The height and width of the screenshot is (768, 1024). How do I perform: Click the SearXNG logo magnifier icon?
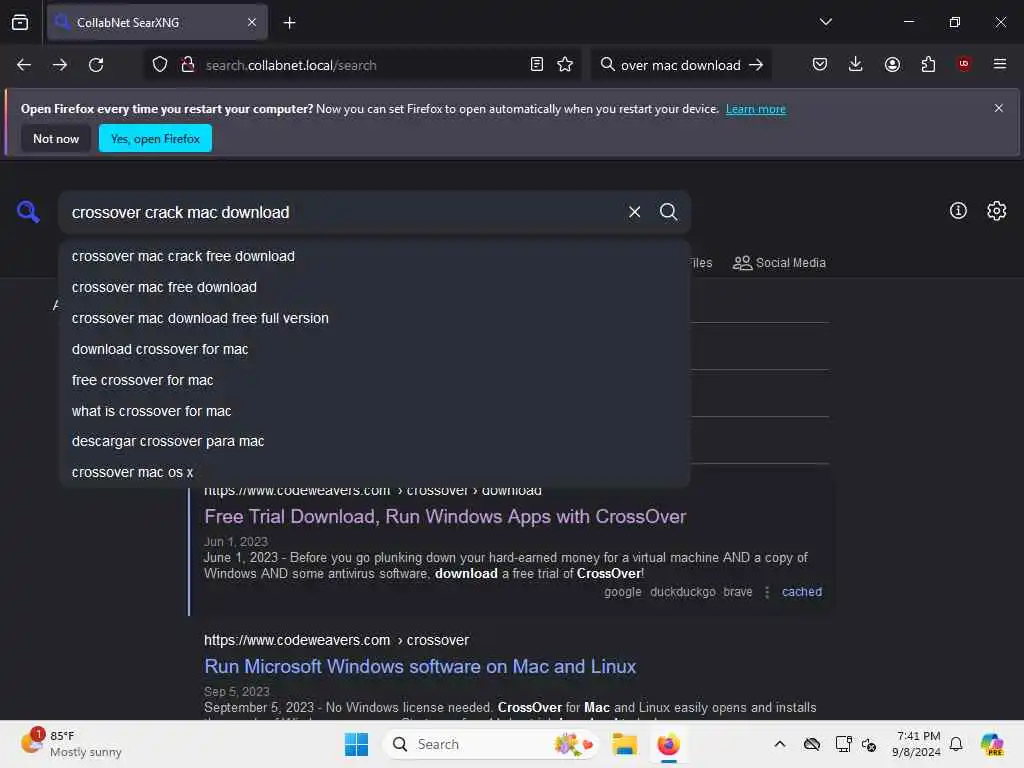[28, 212]
